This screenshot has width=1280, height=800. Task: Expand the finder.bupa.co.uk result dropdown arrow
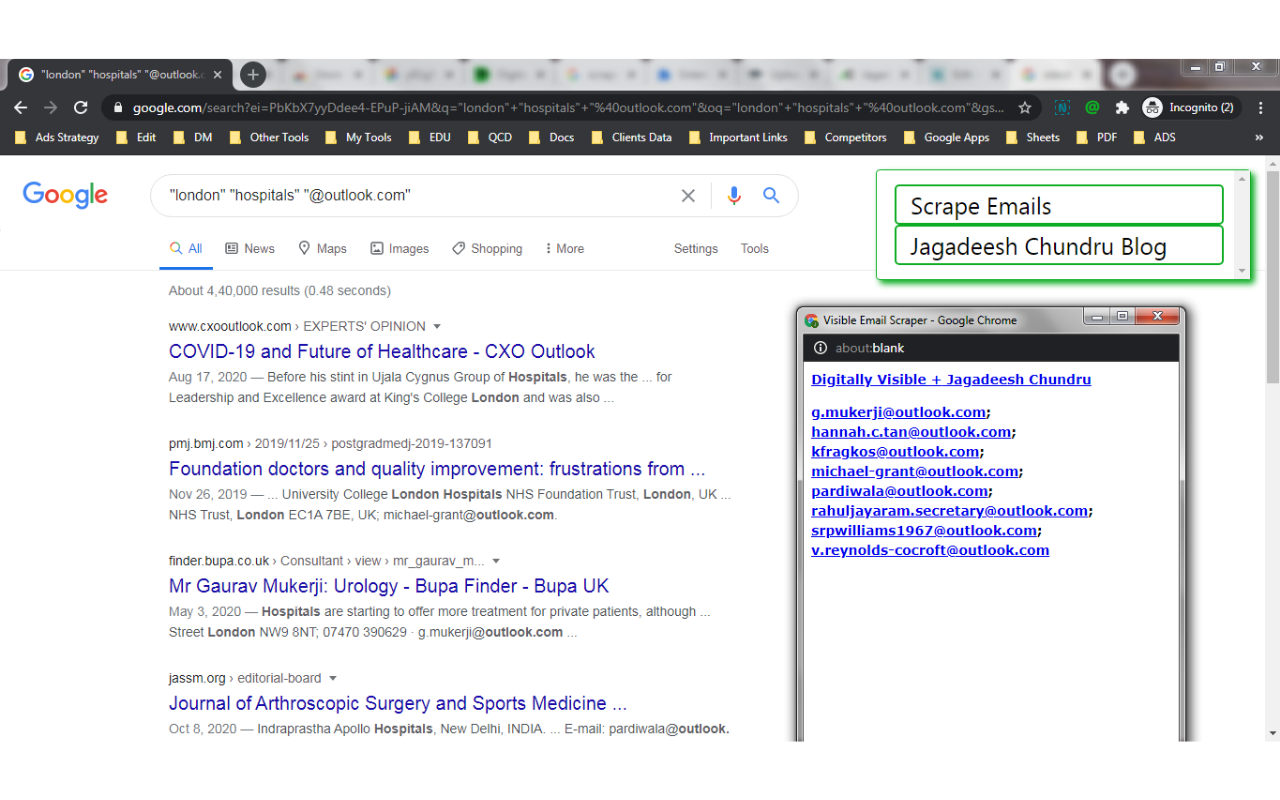coord(496,561)
